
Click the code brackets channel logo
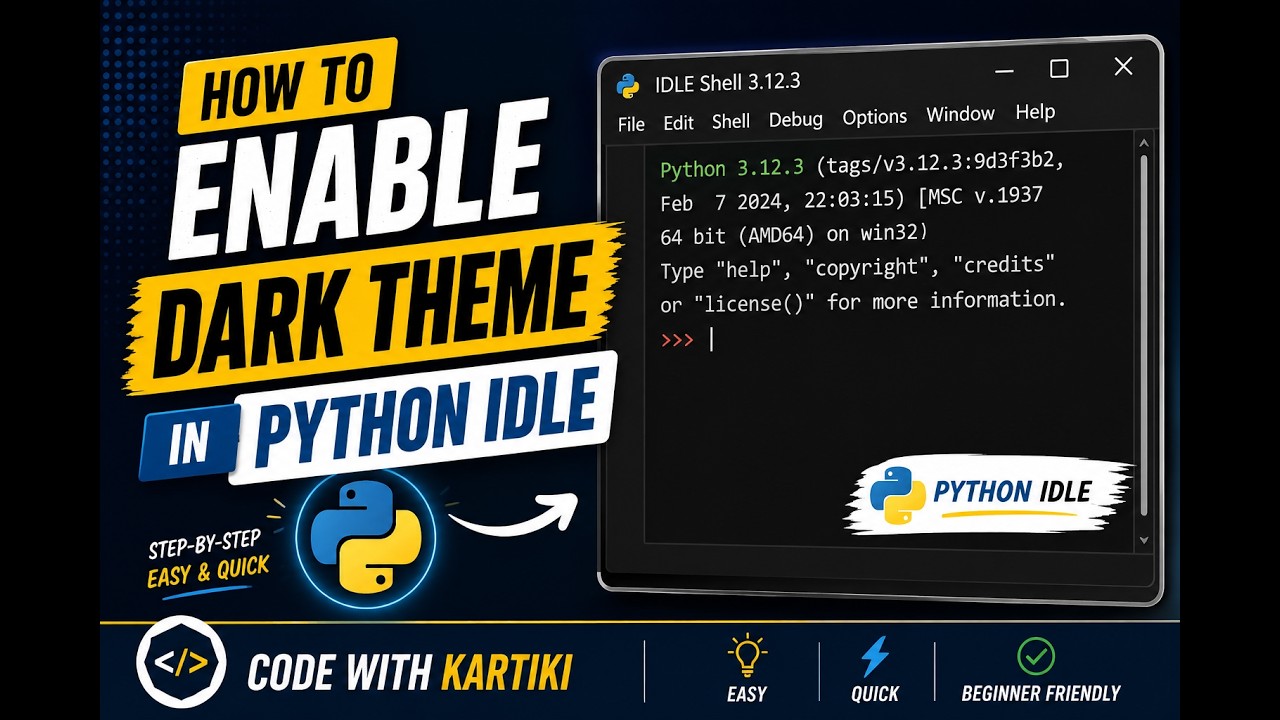(181, 663)
